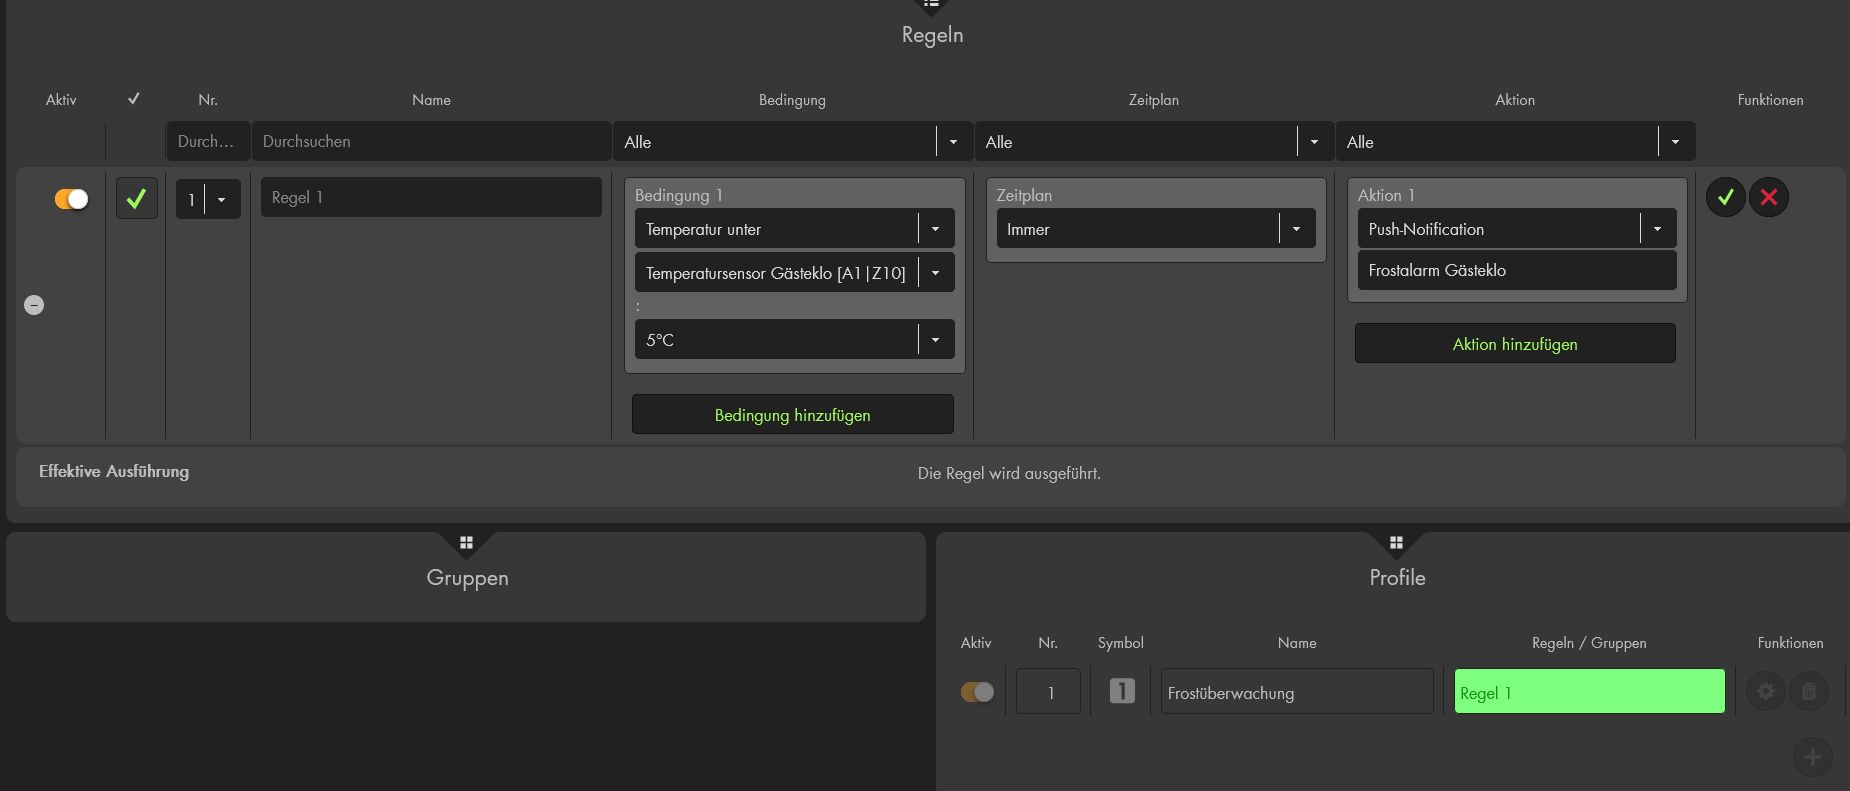Click the Profile panel grid icon

click(x=1396, y=543)
